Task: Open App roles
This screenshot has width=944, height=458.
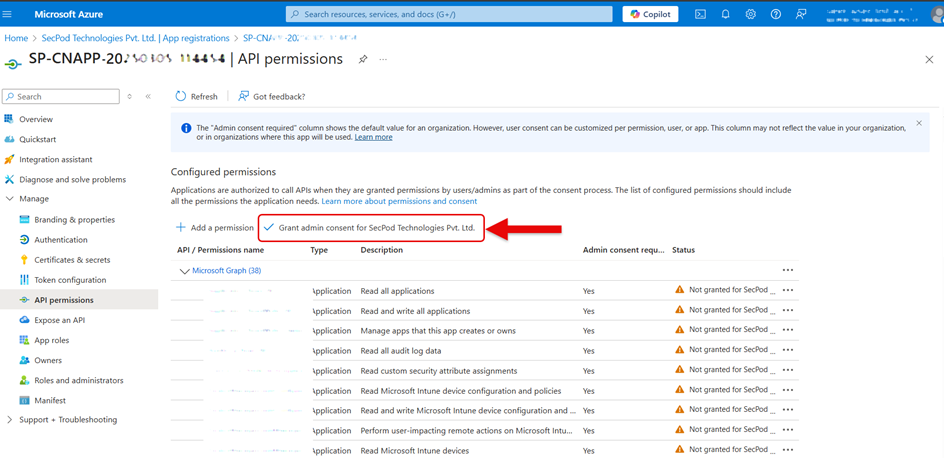Action: tap(51, 340)
